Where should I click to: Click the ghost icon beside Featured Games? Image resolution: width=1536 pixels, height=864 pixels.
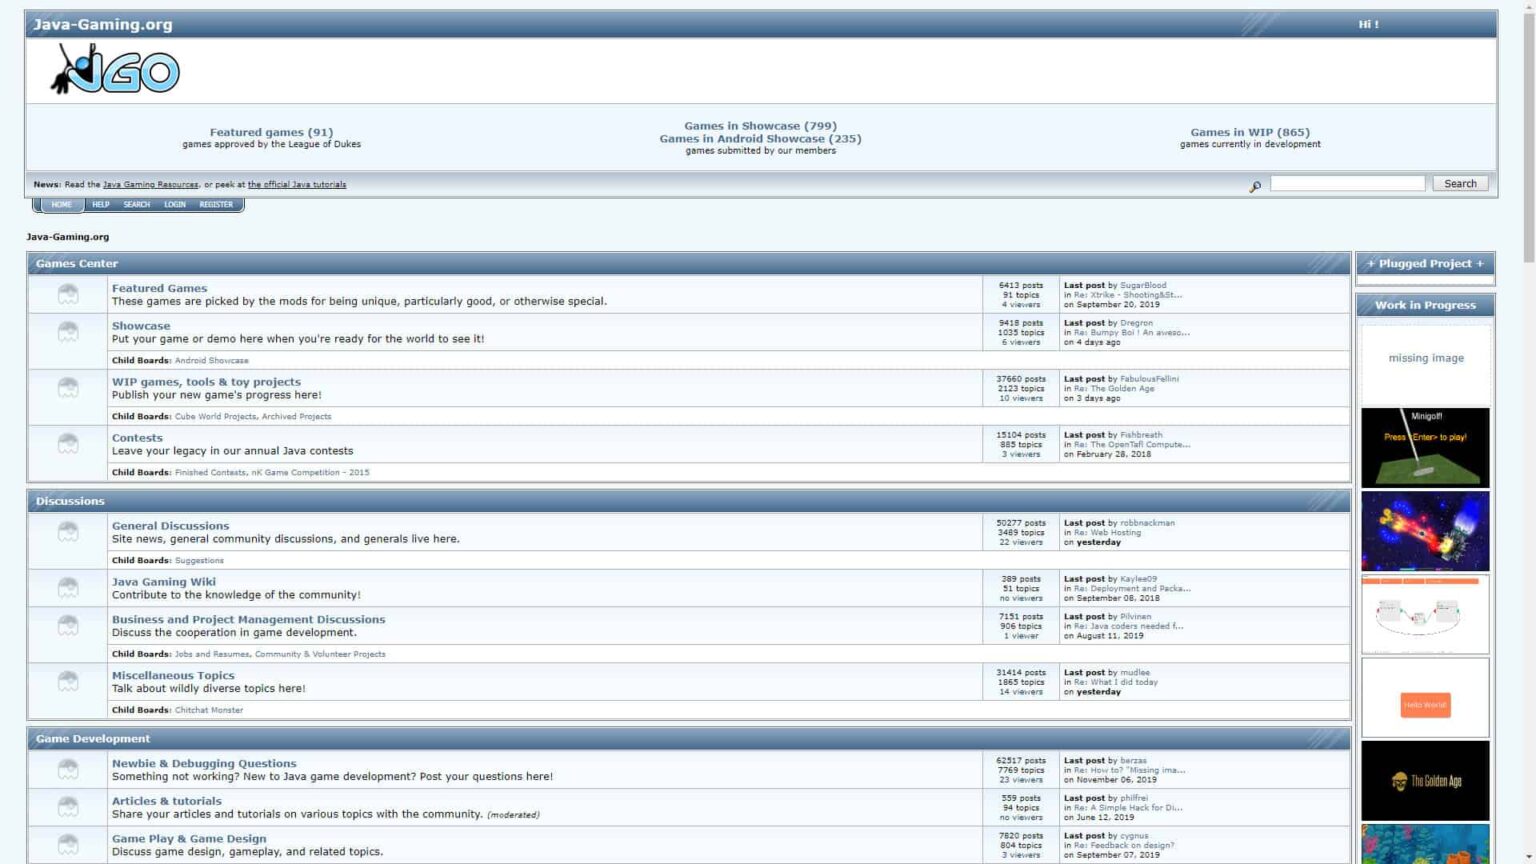[69, 293]
